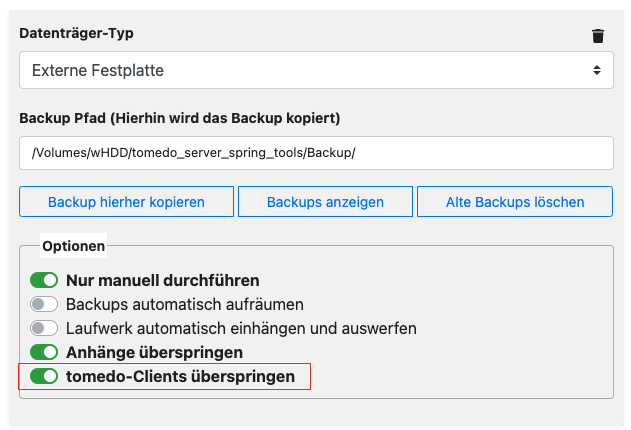This screenshot has width=631, height=430.
Task: Click the Backup hierher kopieren button
Action: pyautogui.click(x=126, y=202)
